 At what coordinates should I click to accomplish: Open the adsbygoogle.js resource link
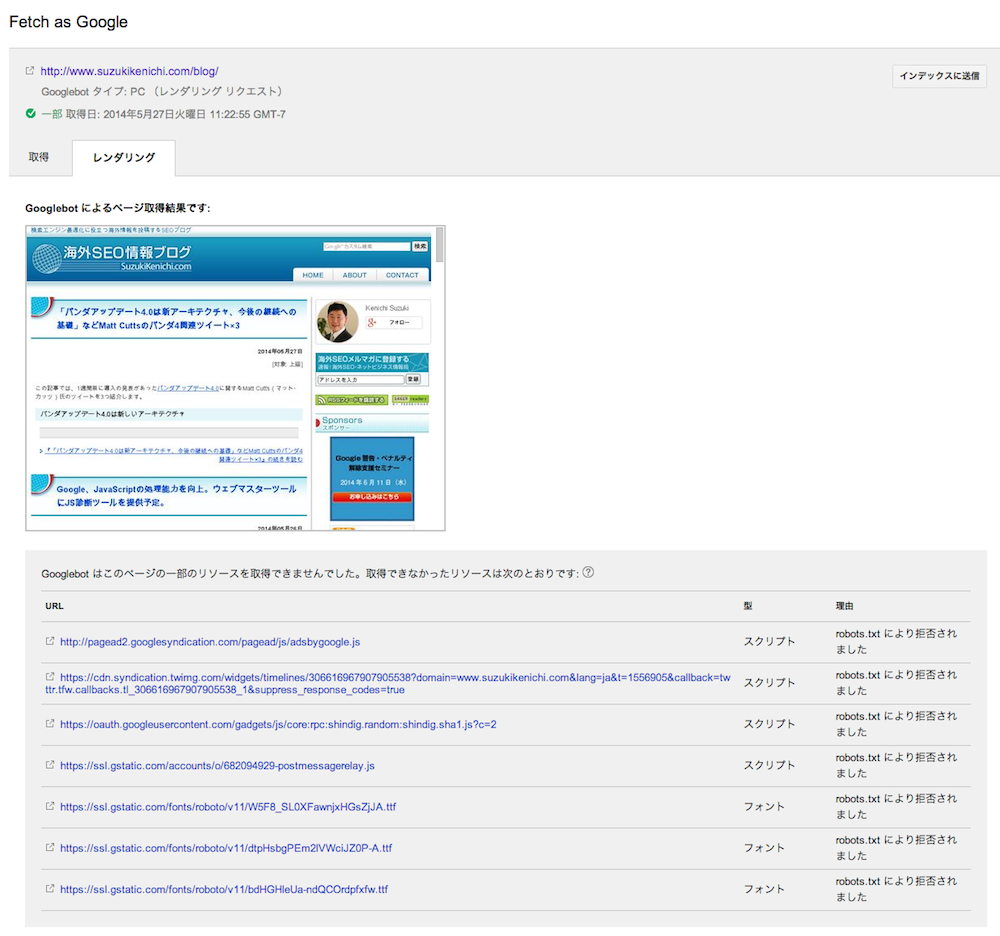pyautogui.click(x=210, y=642)
